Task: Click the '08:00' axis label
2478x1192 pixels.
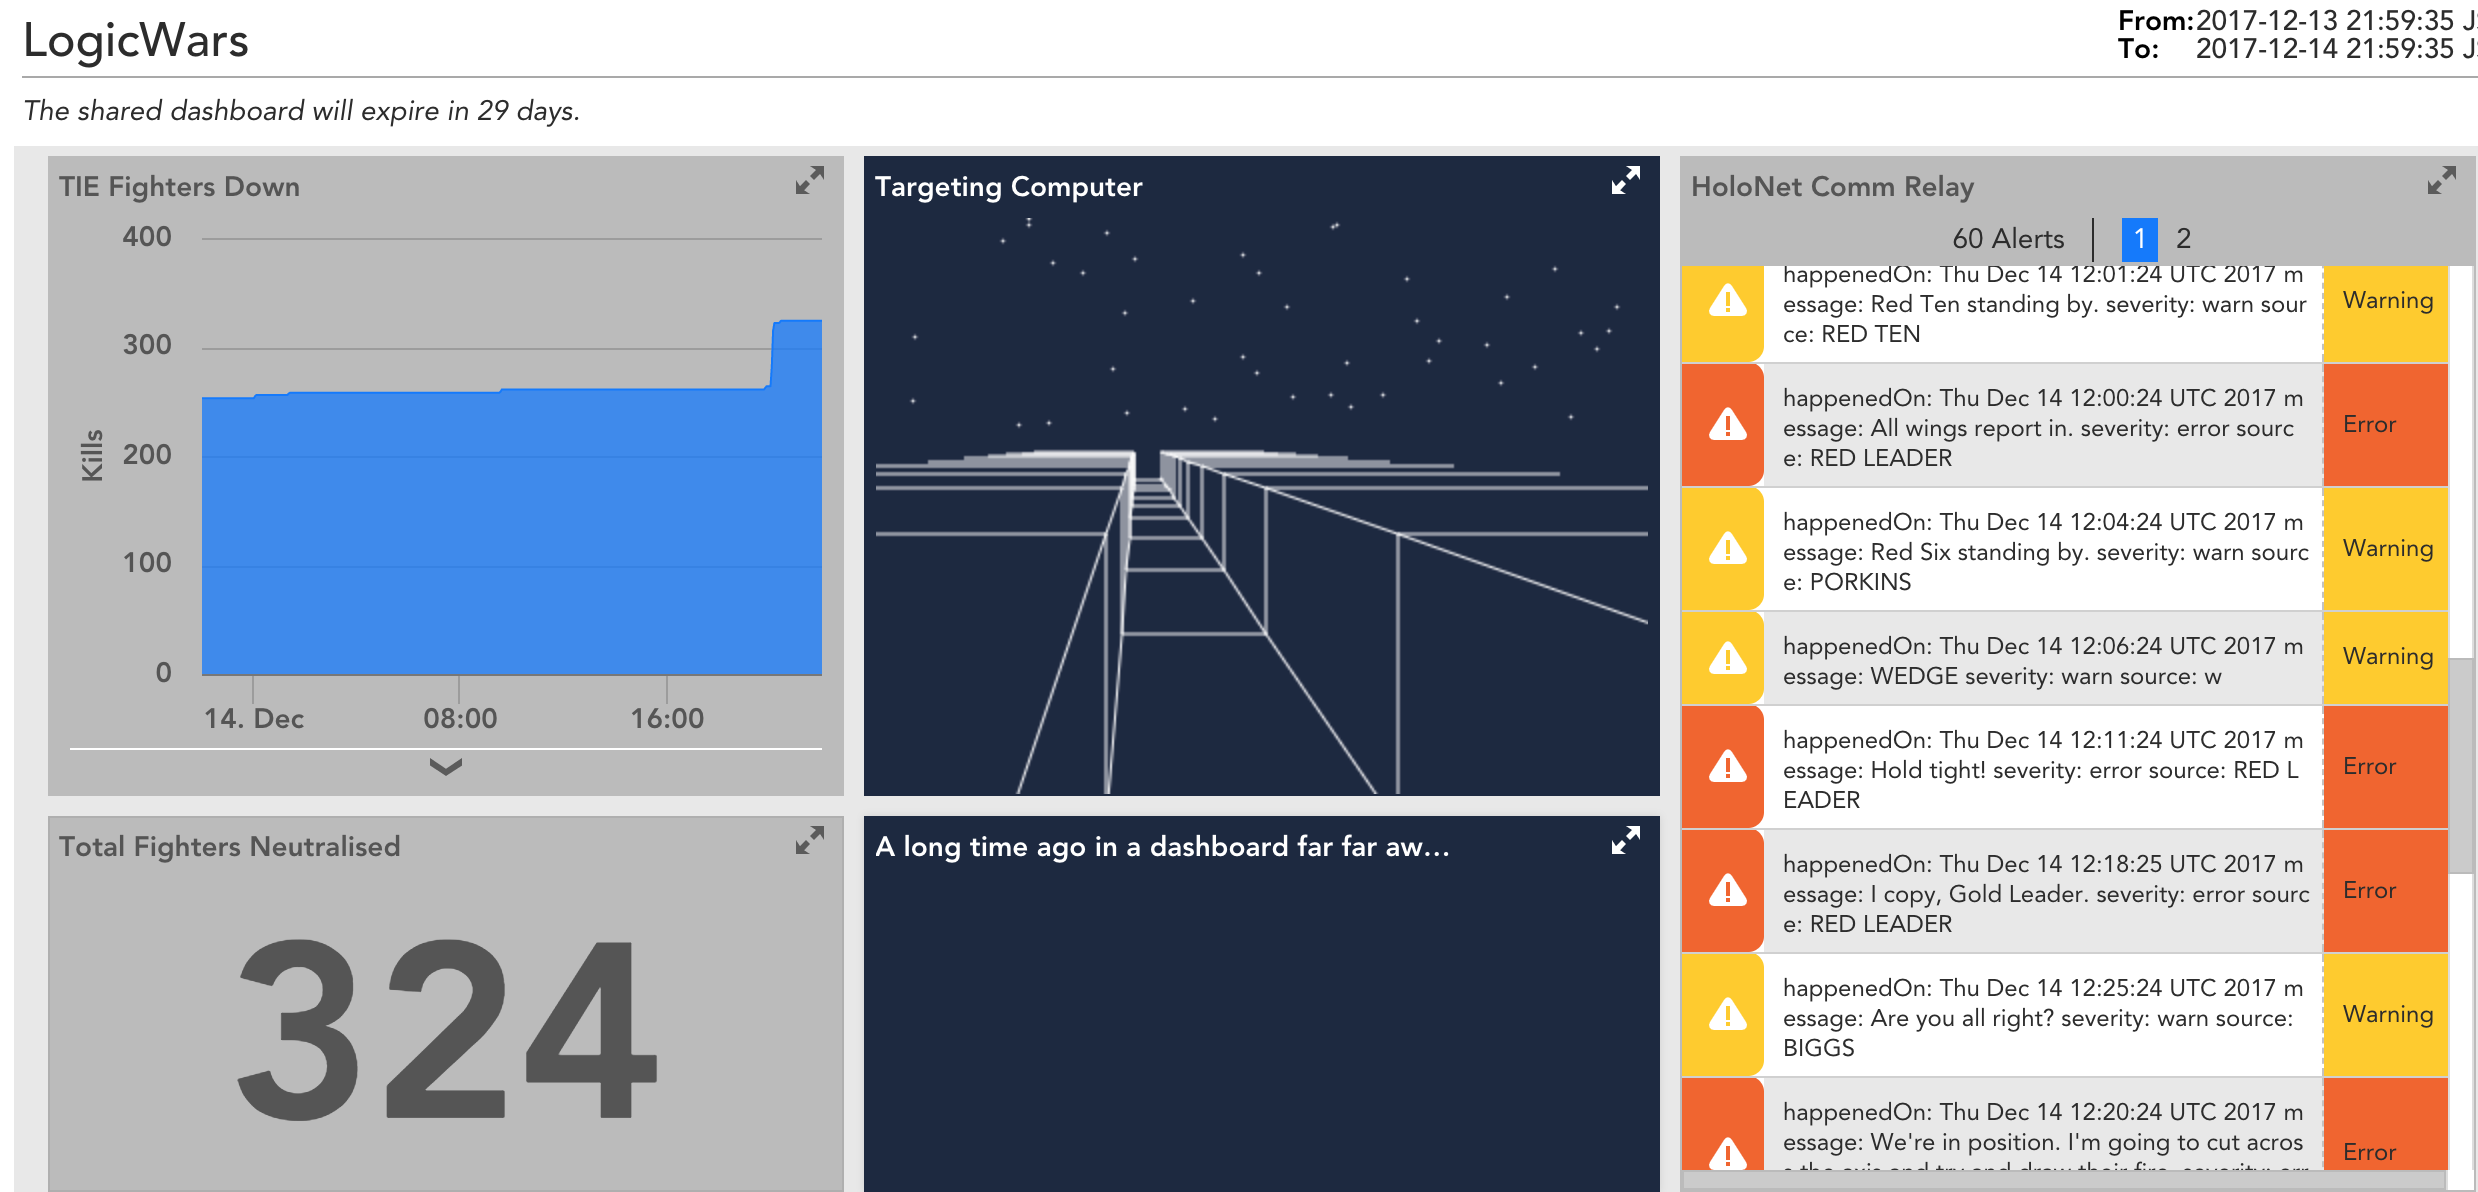Action: 460,719
